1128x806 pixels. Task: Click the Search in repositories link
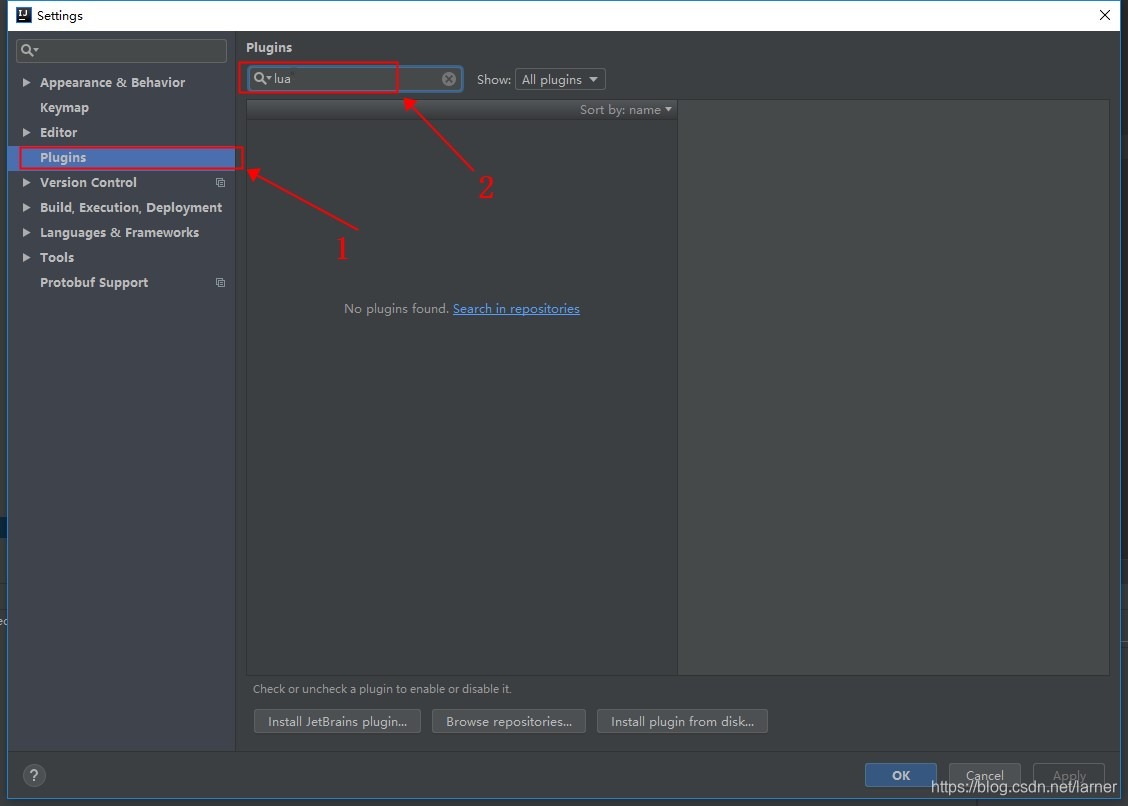tap(516, 309)
